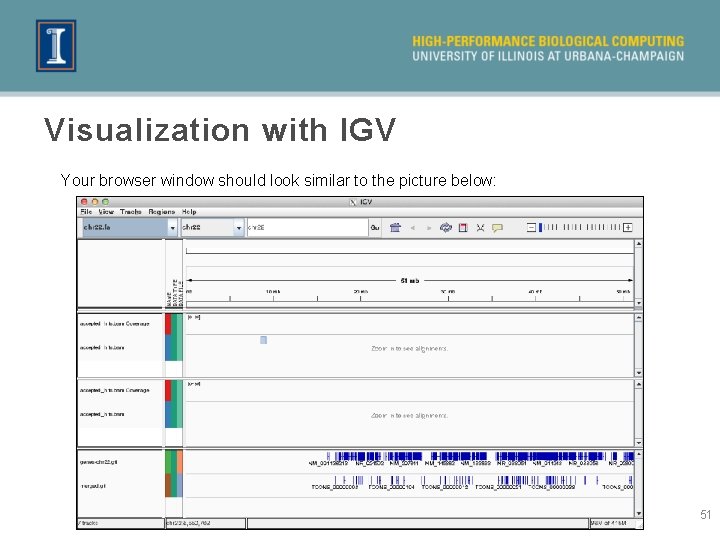Click the genes-chr22.gtf track name
This screenshot has width=720, height=540.
point(98,462)
